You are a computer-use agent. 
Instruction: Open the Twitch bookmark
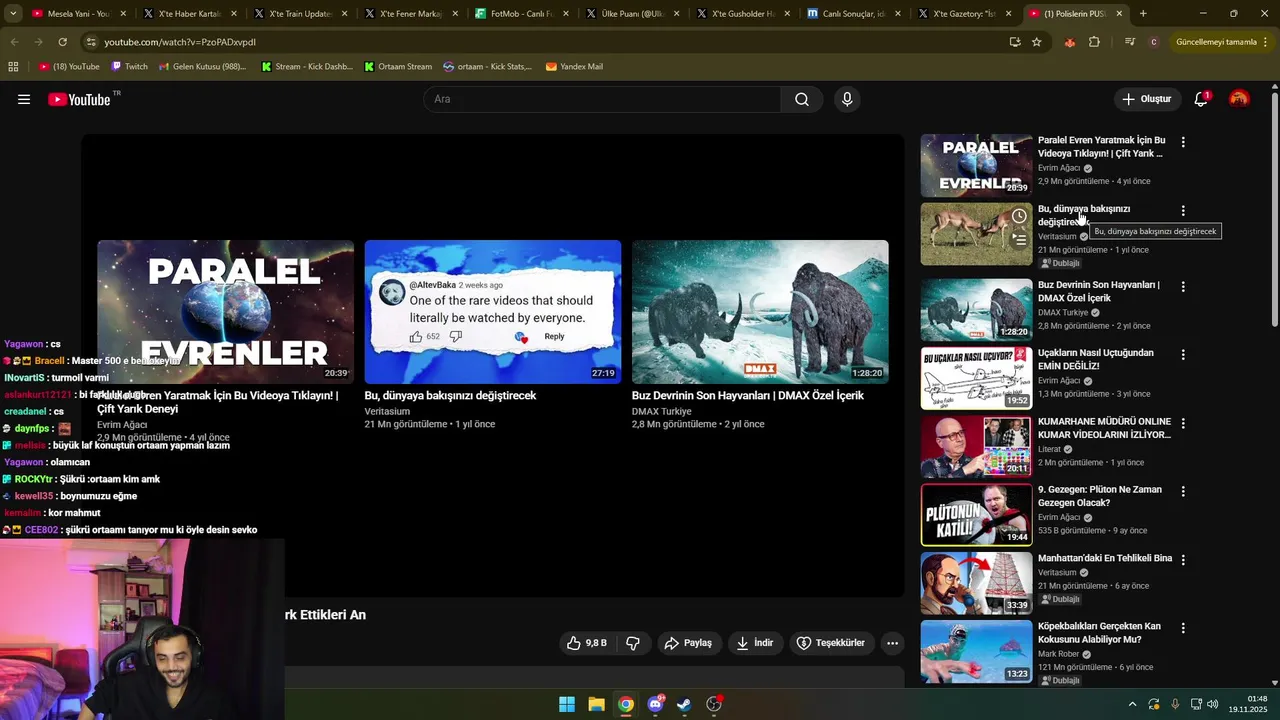[129, 67]
